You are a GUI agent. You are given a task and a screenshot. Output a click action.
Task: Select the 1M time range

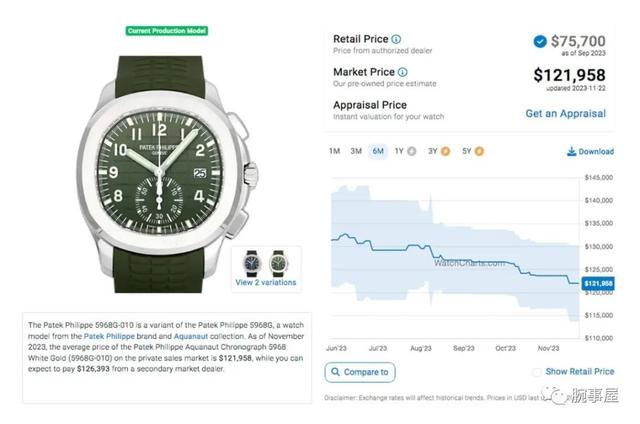pos(334,151)
